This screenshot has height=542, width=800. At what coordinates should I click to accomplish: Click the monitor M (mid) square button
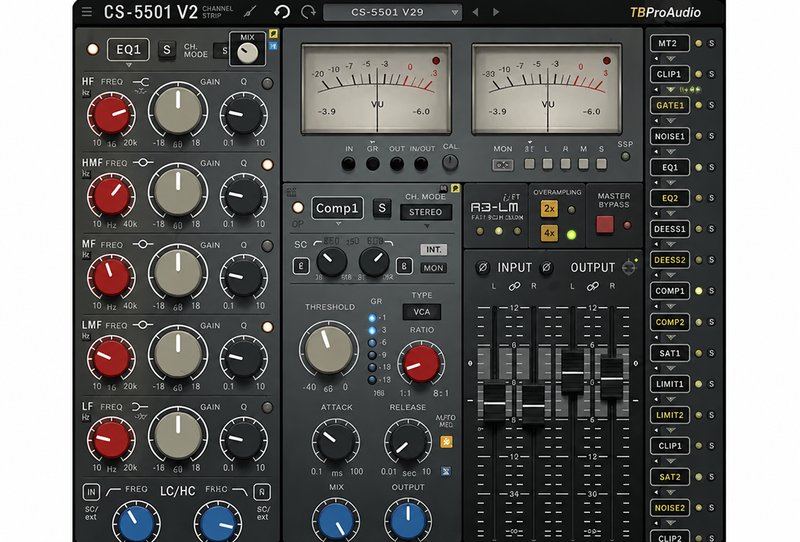(x=583, y=164)
